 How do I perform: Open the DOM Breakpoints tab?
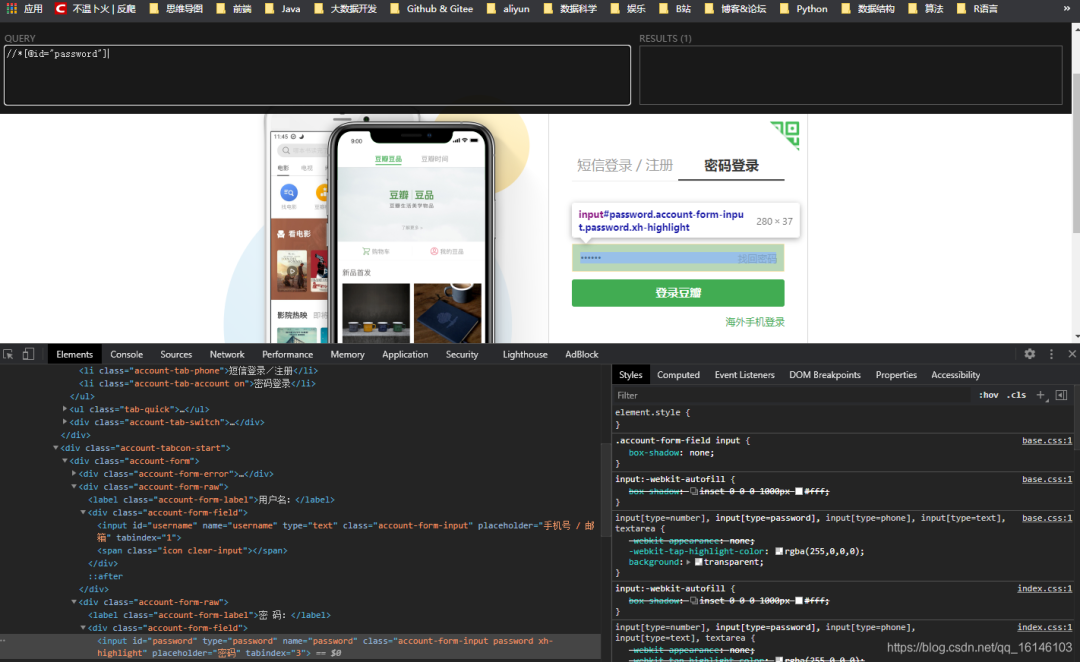click(824, 375)
